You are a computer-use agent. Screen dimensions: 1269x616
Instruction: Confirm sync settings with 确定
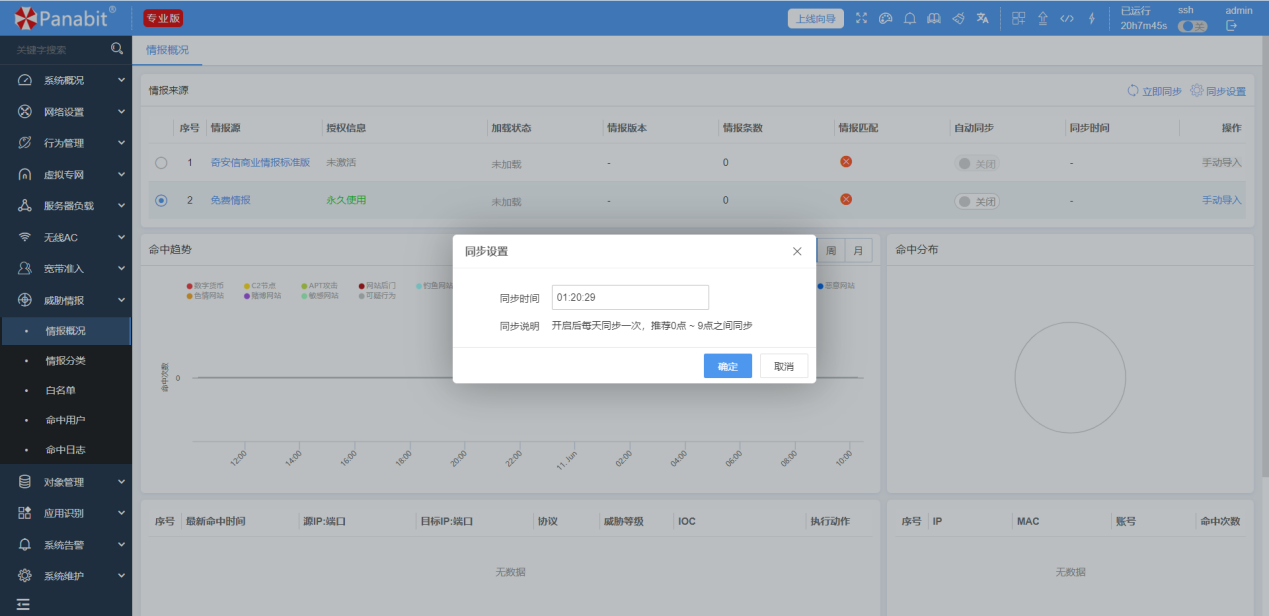[728, 366]
